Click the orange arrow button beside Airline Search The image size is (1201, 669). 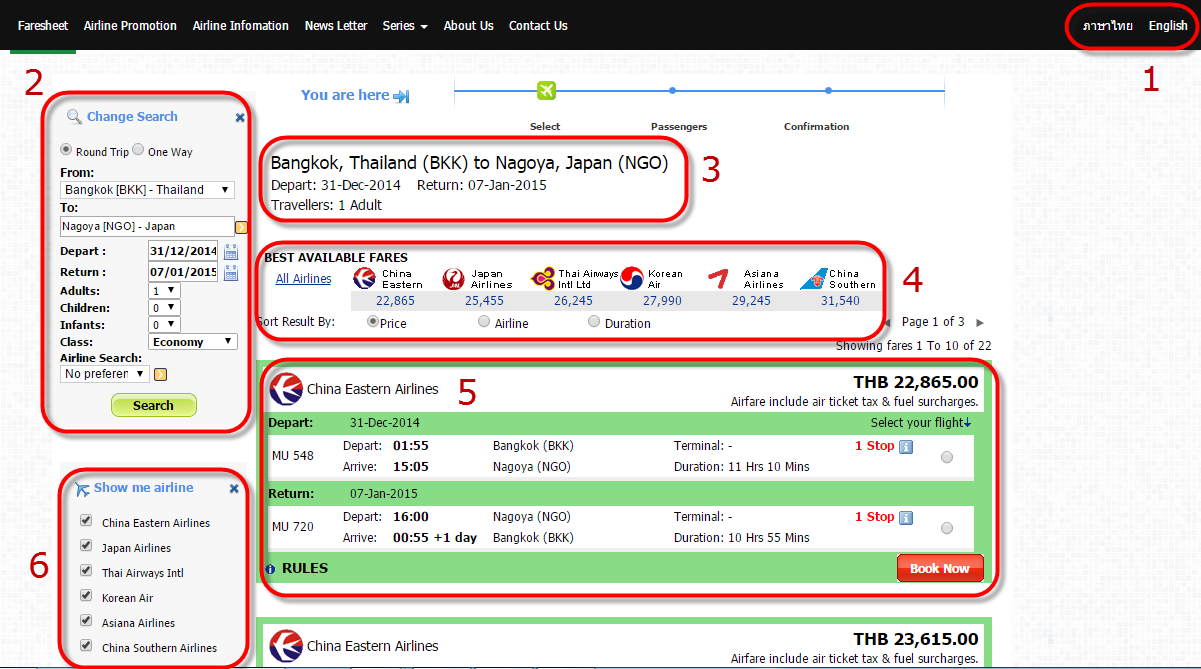pyautogui.click(x=160, y=374)
